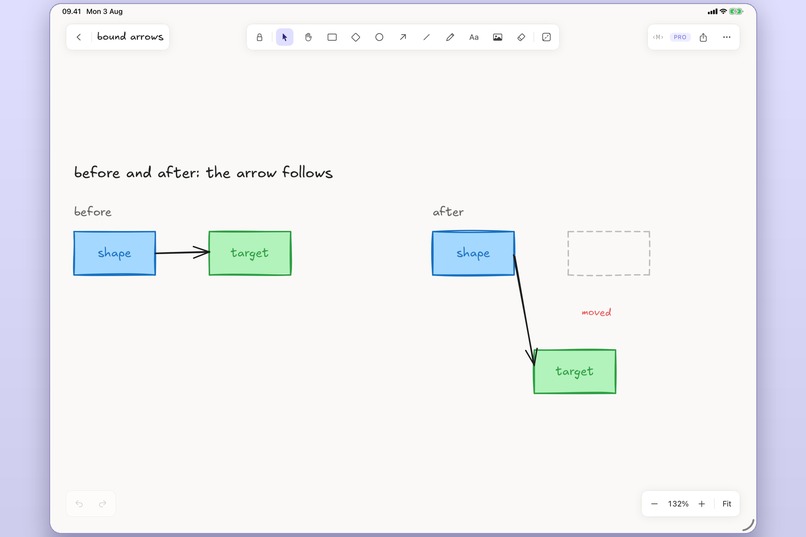Zoom in with the plus button
Viewport: 806px width, 537px height.
point(702,504)
